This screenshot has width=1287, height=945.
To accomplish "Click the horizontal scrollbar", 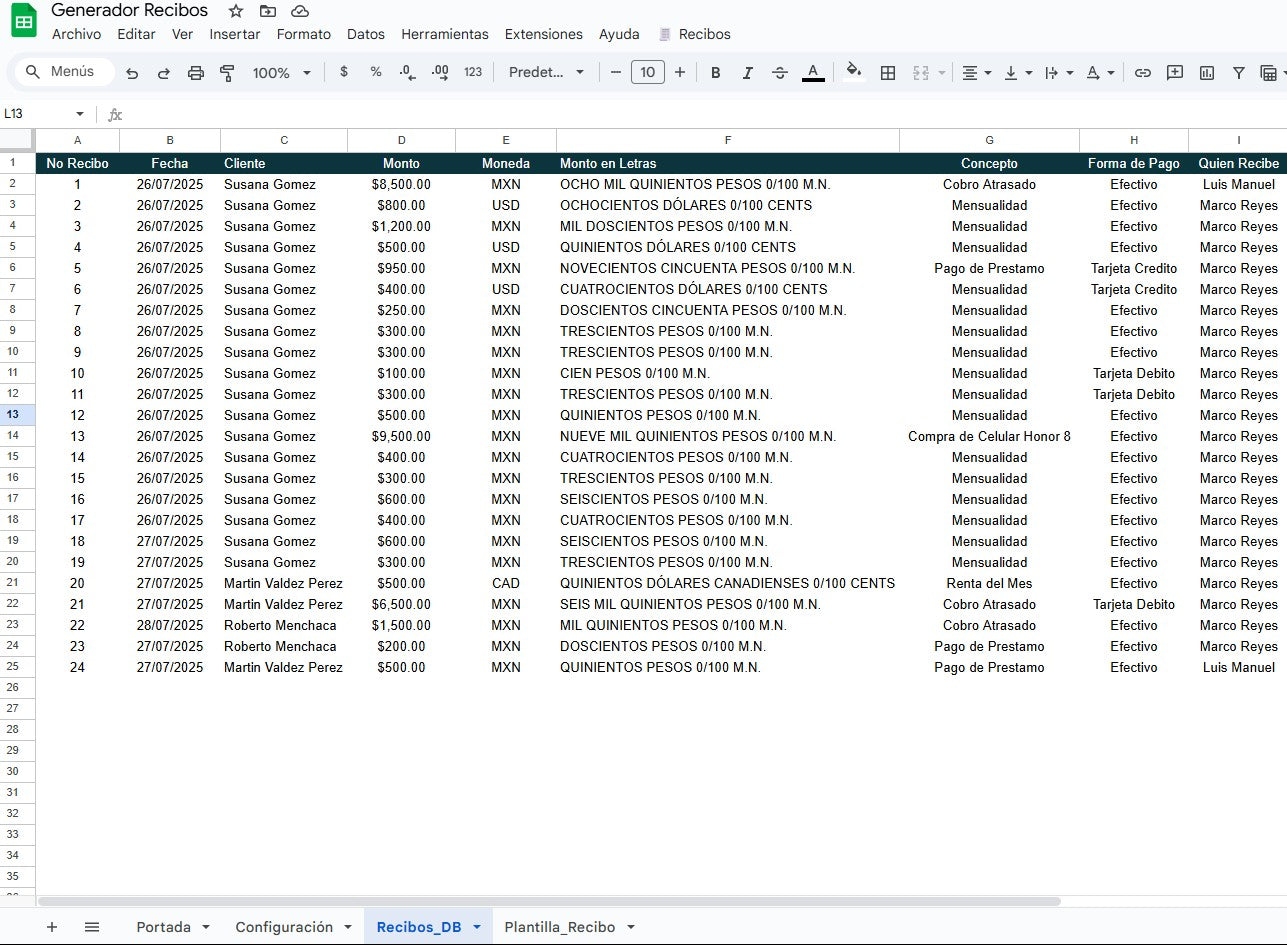I will [x=549, y=901].
